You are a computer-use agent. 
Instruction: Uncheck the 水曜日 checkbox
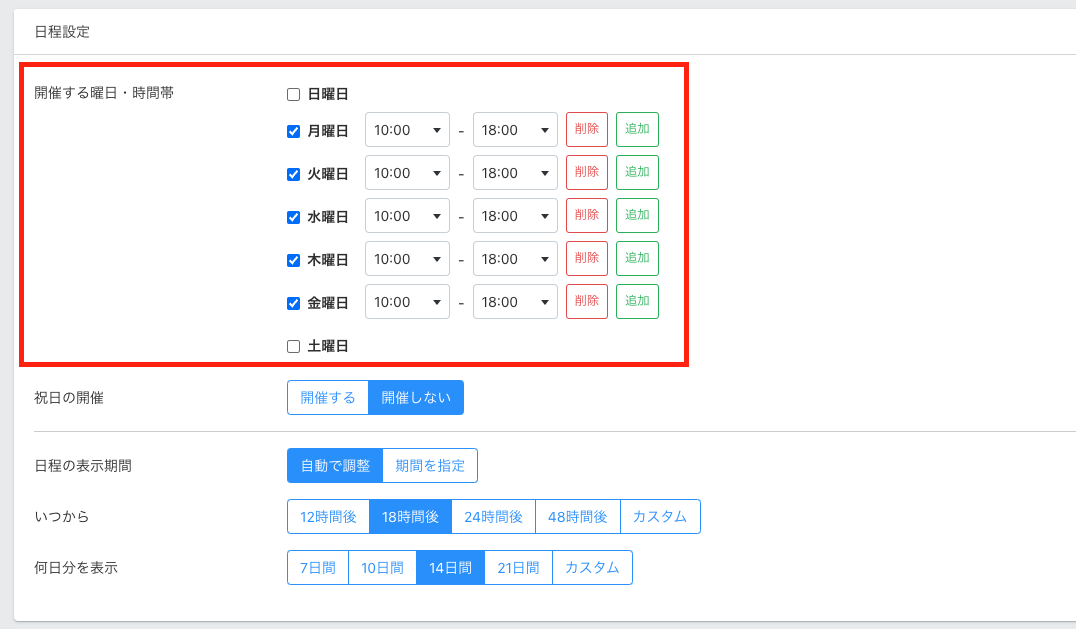(x=293, y=217)
